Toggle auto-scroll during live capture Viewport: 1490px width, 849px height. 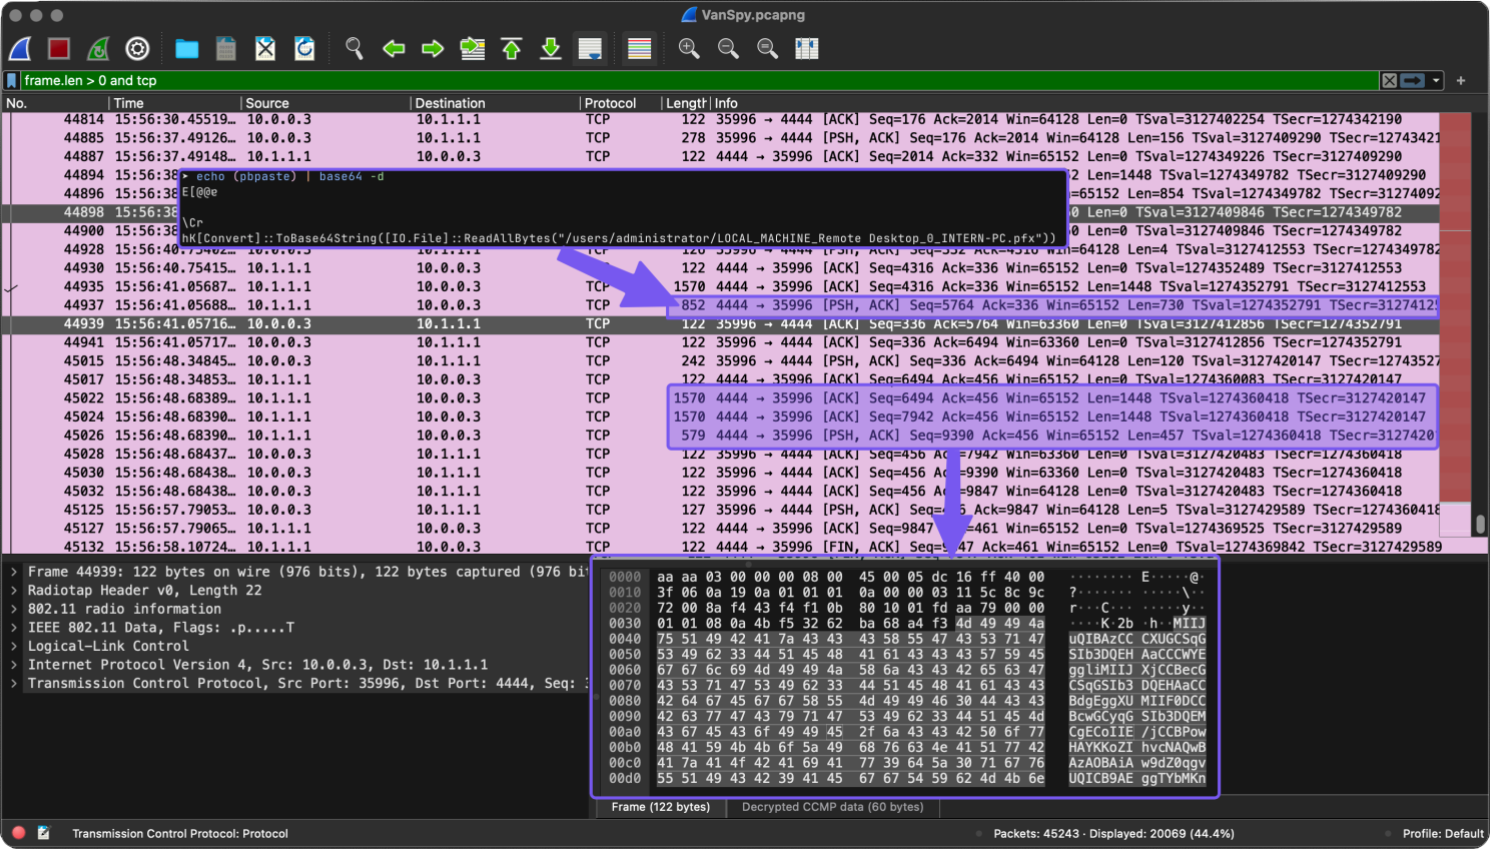point(590,48)
